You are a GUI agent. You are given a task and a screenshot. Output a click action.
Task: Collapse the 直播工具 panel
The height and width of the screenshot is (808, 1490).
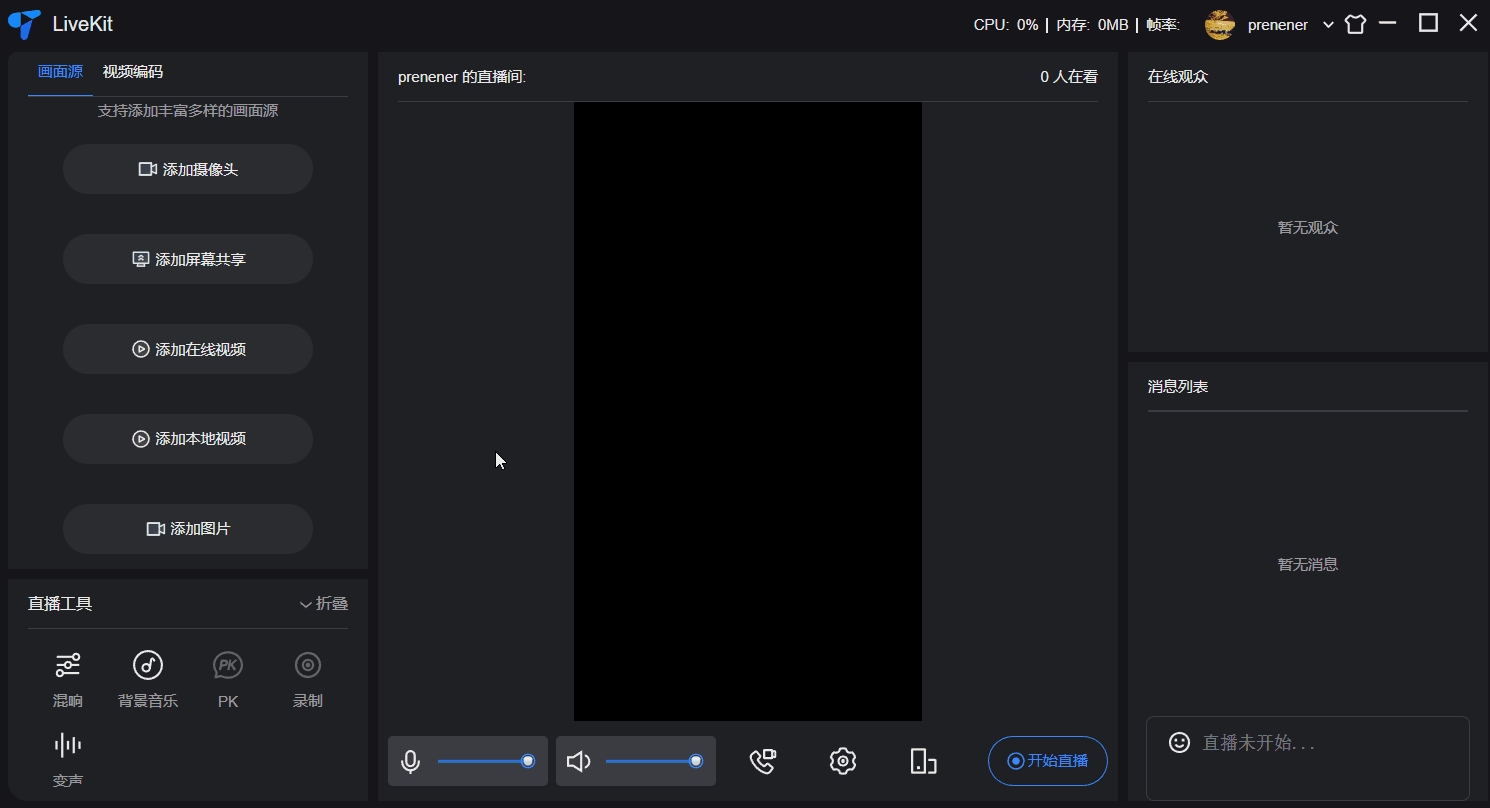(x=324, y=604)
